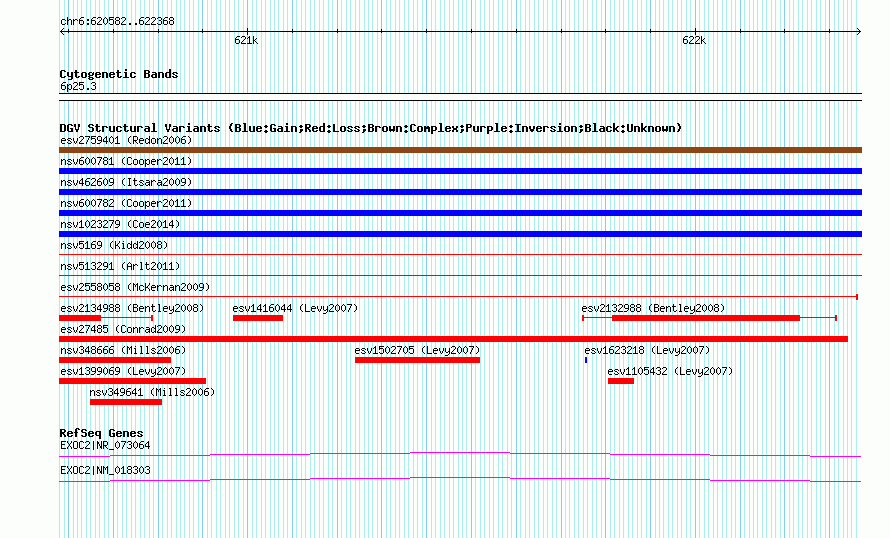This screenshot has width=890, height=538.
Task: Click nsv1023279 (Coe2014) variant label
Action: (x=120, y=224)
